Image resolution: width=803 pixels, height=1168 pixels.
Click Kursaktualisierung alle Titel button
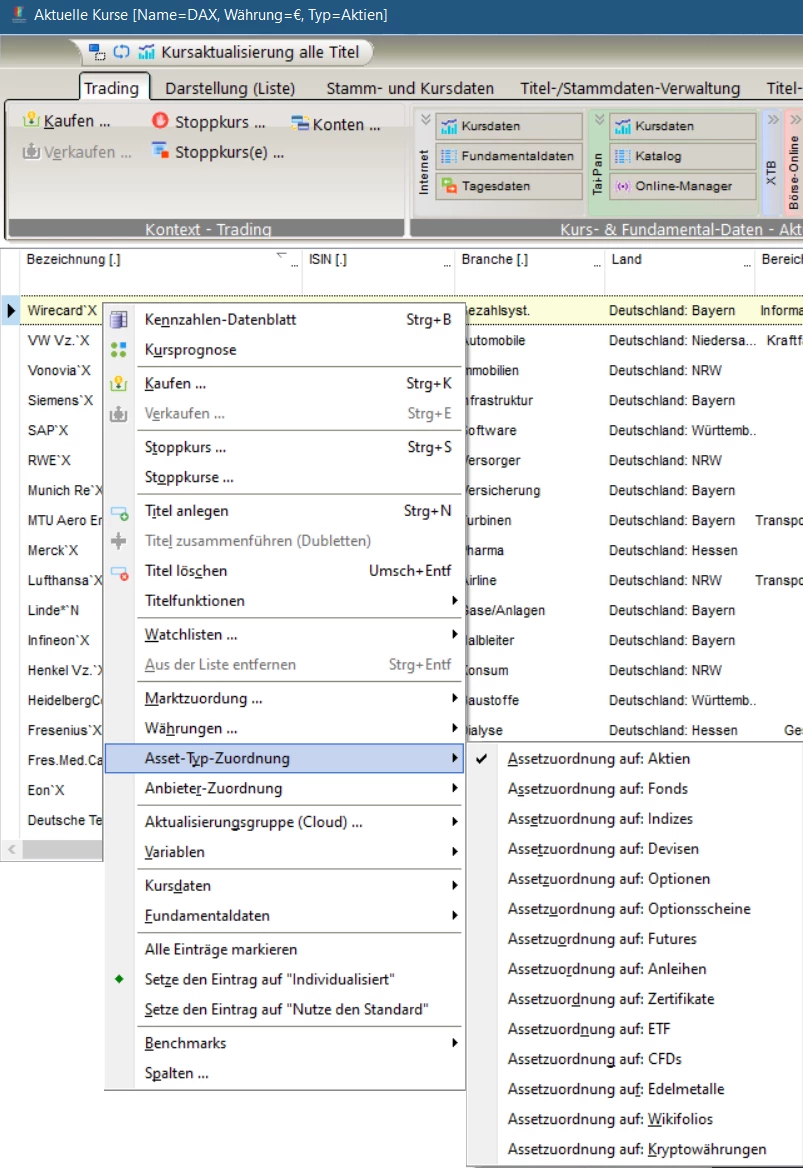coord(260,51)
